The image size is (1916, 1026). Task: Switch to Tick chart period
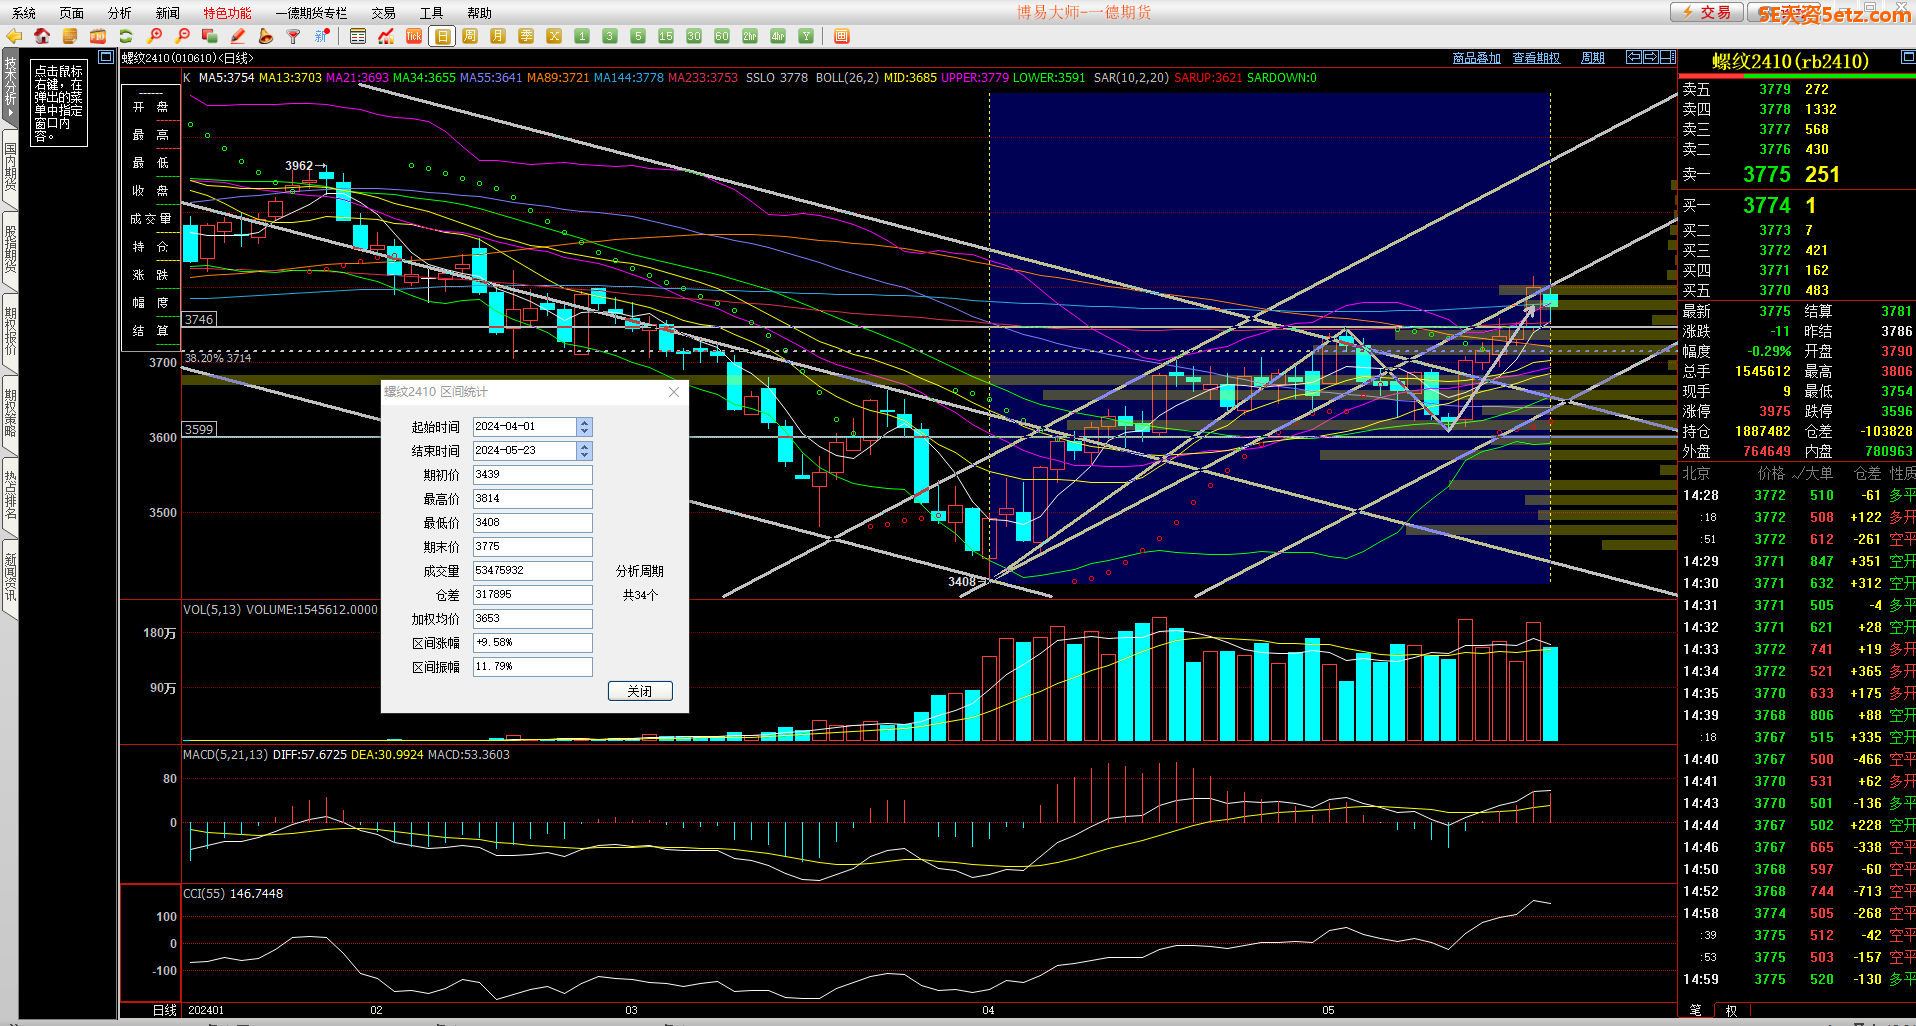pyautogui.click(x=414, y=36)
